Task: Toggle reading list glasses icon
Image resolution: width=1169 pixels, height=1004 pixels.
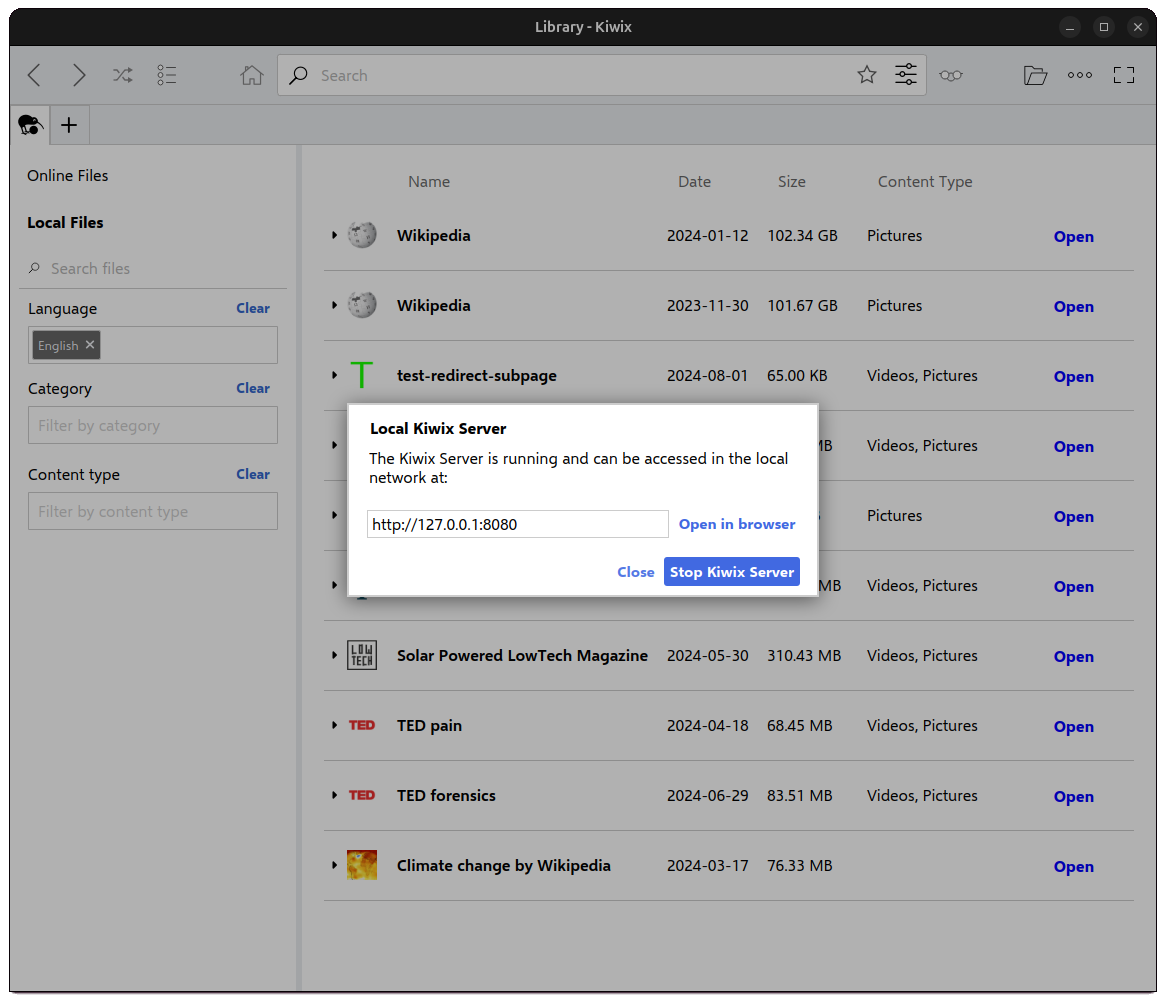Action: (x=951, y=75)
